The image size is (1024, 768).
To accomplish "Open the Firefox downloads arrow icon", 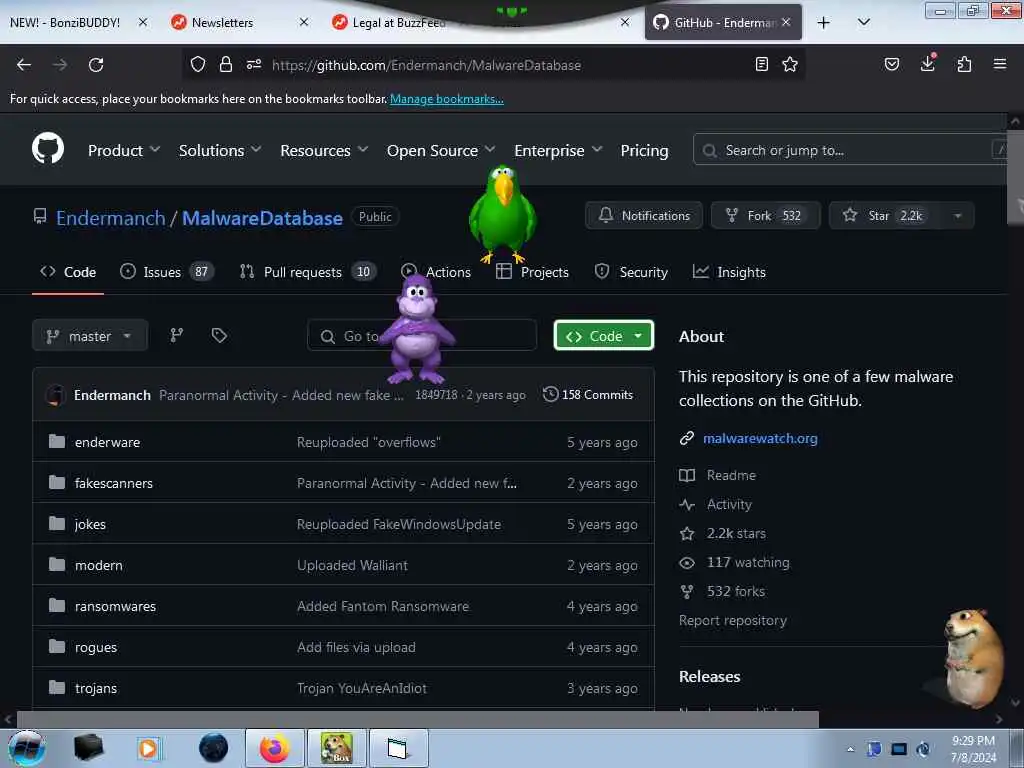I will point(927,63).
